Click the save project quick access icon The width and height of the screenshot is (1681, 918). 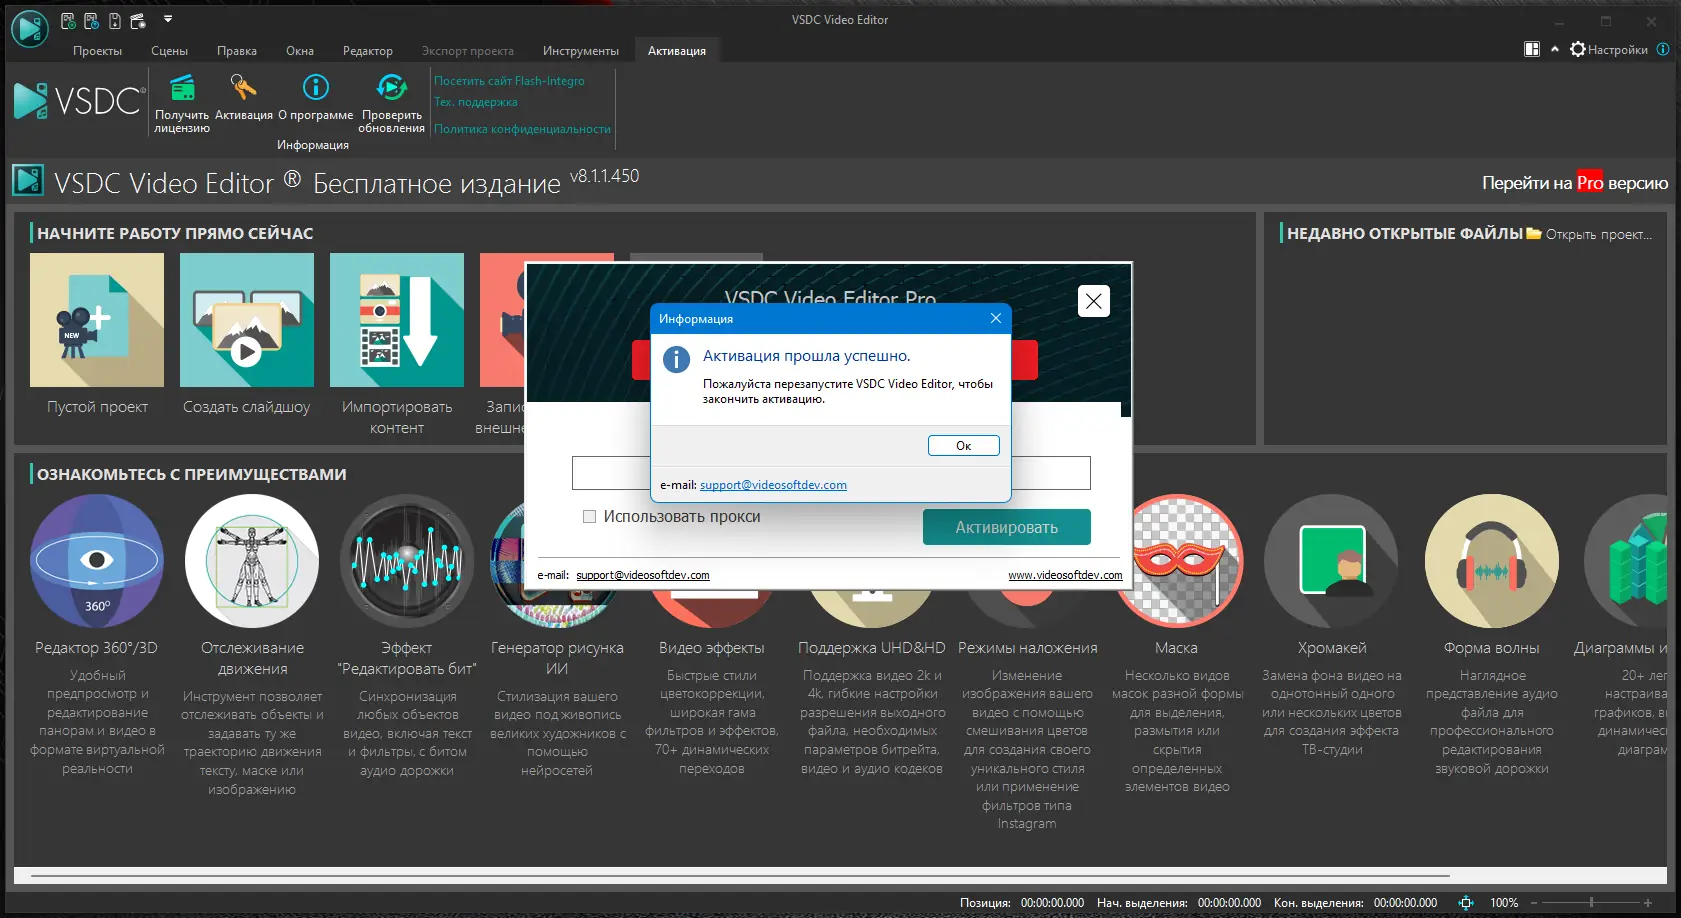pos(115,21)
